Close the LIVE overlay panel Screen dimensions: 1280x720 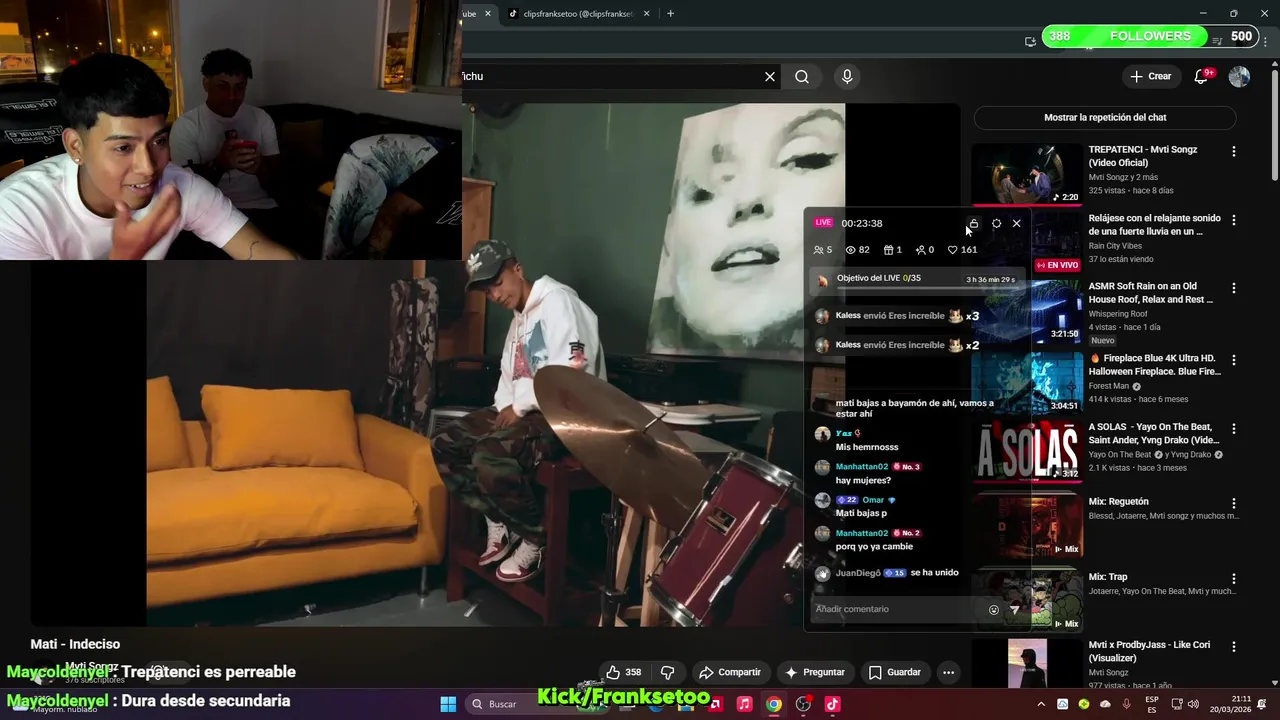pos(1017,223)
